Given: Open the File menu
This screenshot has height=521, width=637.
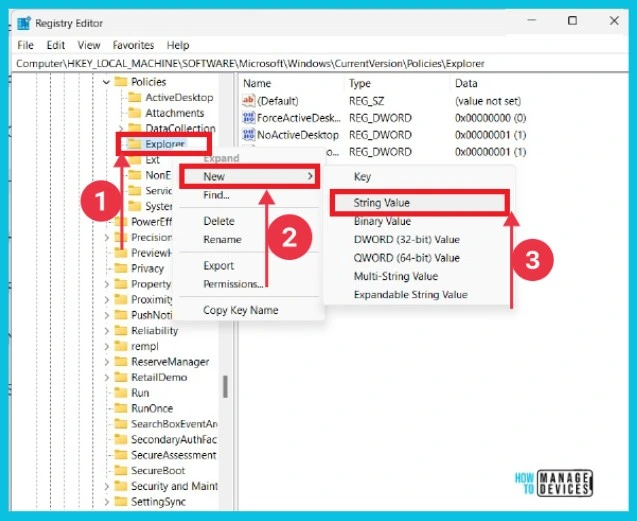Looking at the screenshot, I should click(25, 45).
